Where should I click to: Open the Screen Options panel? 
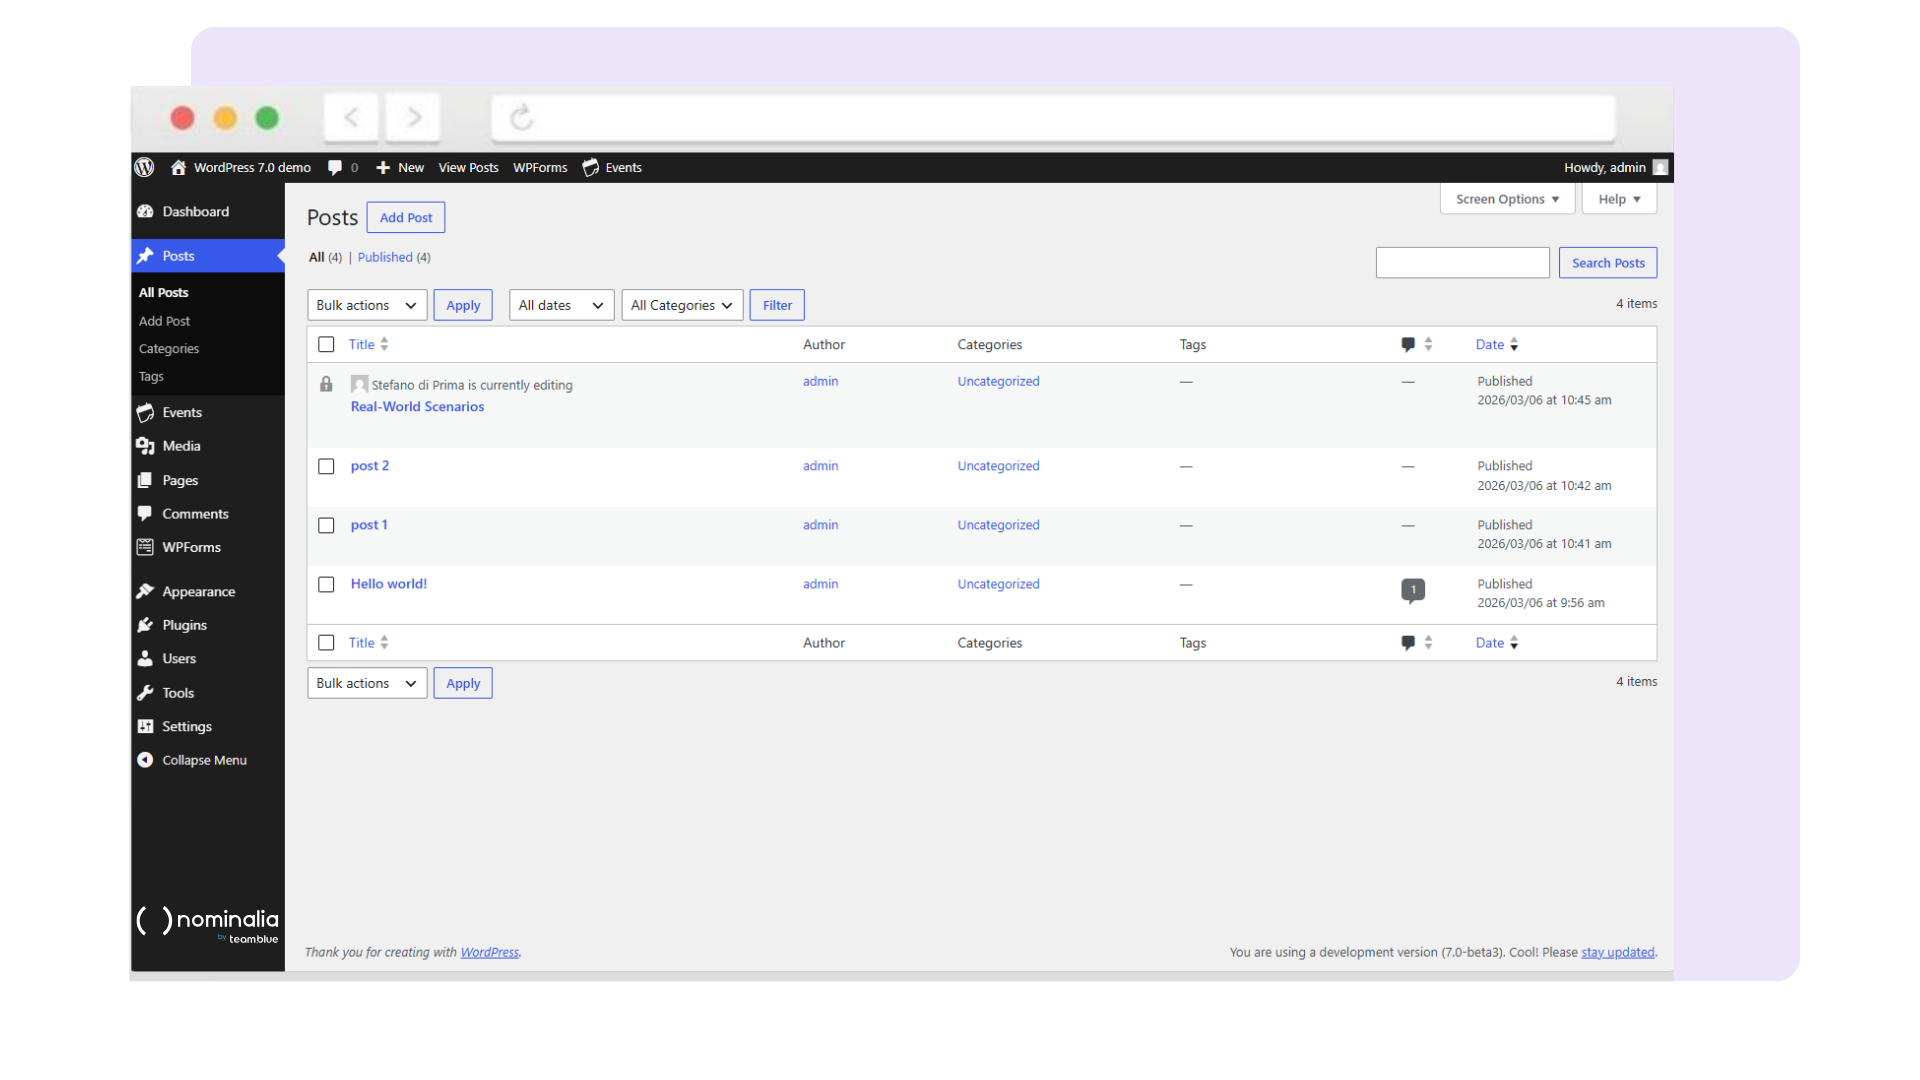(1506, 199)
